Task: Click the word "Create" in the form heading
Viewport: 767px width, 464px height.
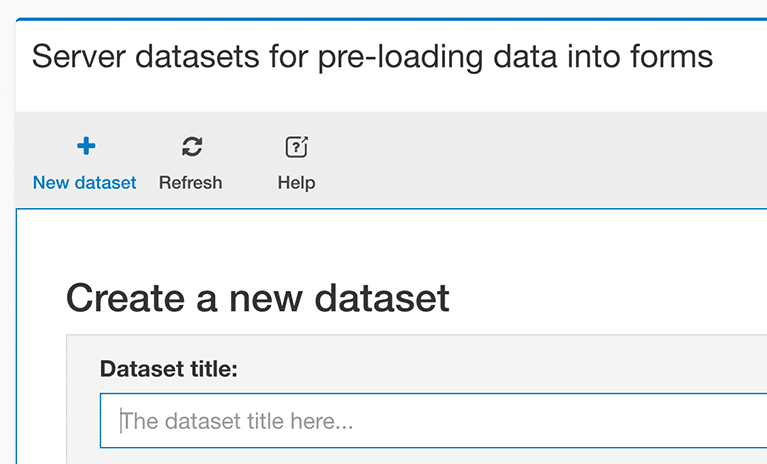Action: (x=125, y=298)
